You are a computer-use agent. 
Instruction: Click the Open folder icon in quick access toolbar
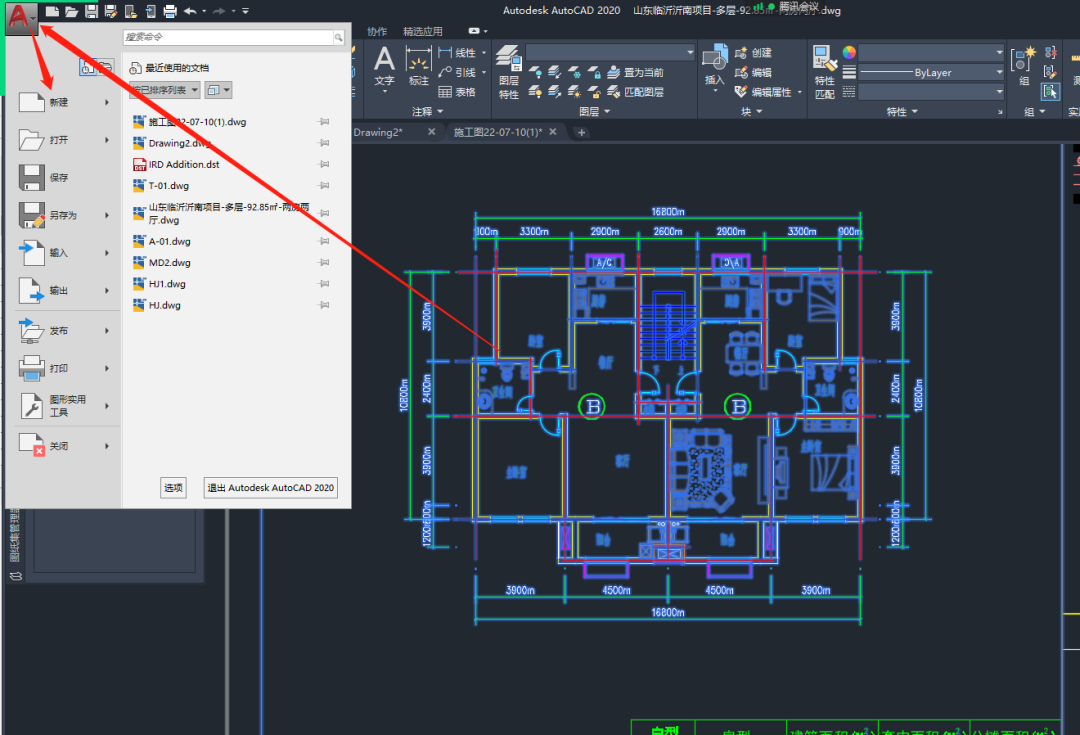click(71, 11)
